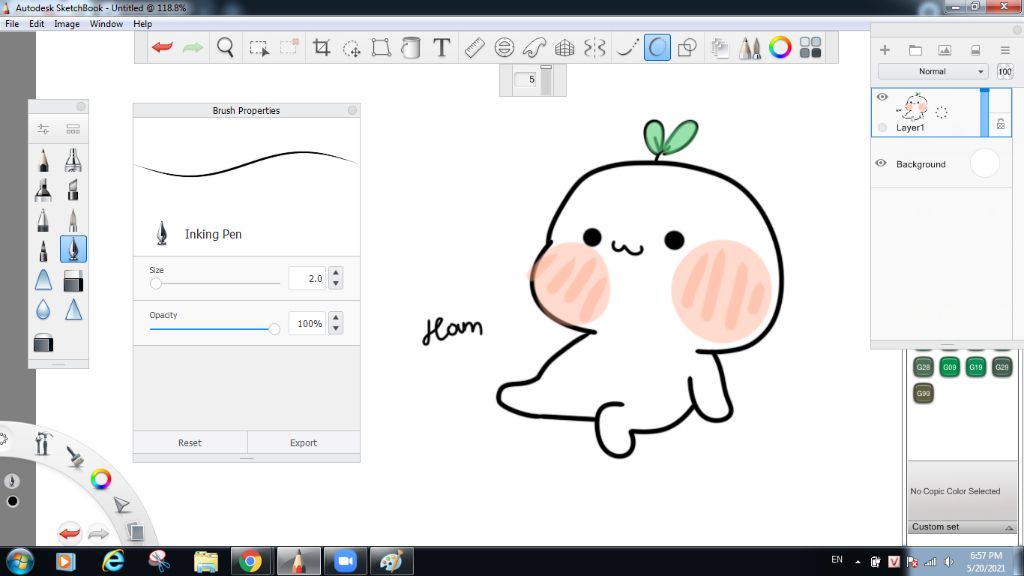Select the rectangular Selection tool
This screenshot has width=1024, height=576.
(x=259, y=48)
